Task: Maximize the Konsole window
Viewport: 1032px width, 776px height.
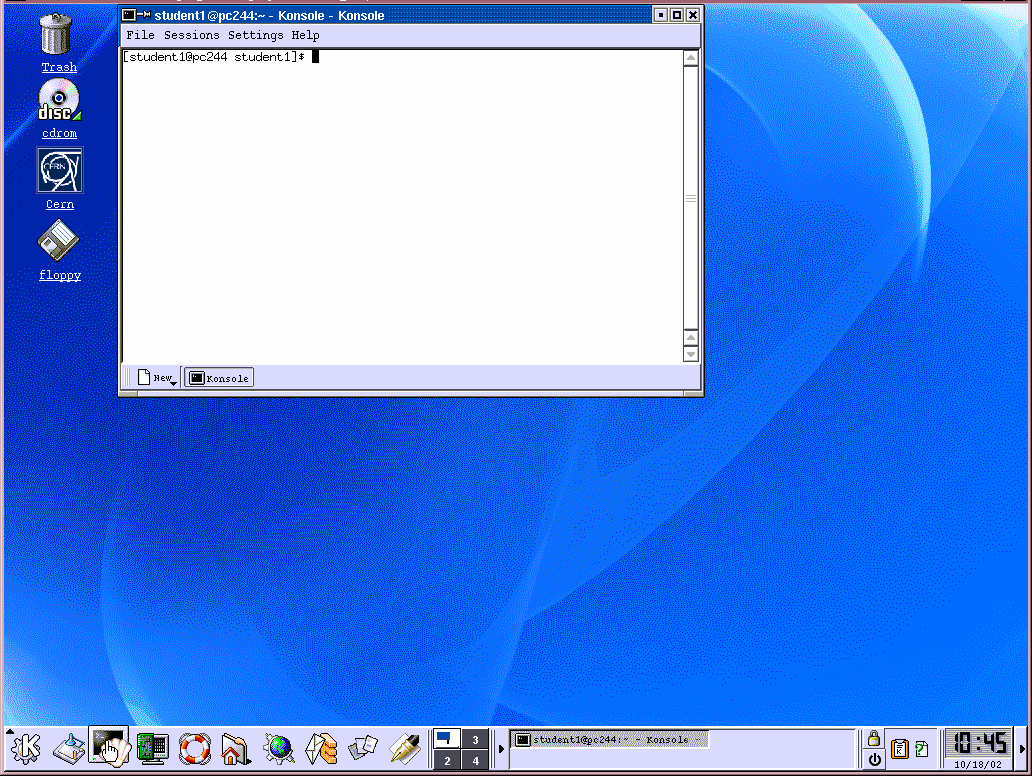Action: [x=677, y=15]
